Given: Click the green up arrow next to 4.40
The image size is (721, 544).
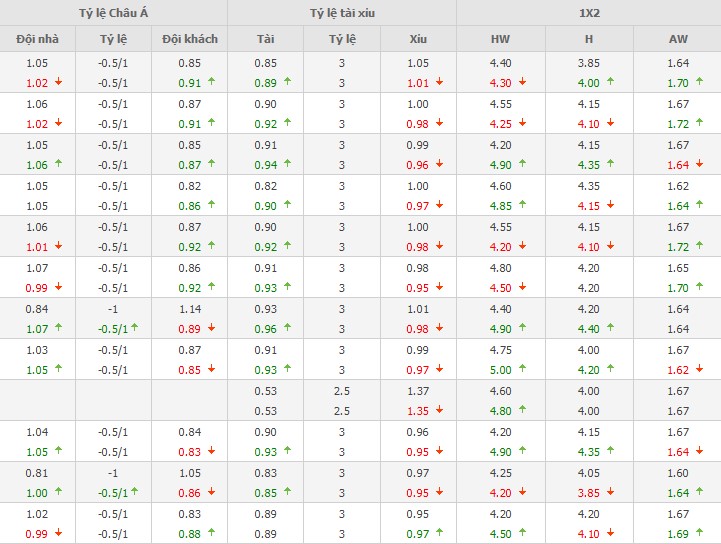Looking at the screenshot, I should [611, 329].
